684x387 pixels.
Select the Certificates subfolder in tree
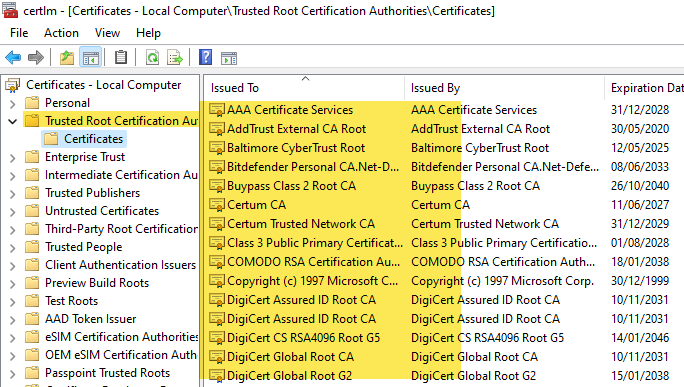93,139
